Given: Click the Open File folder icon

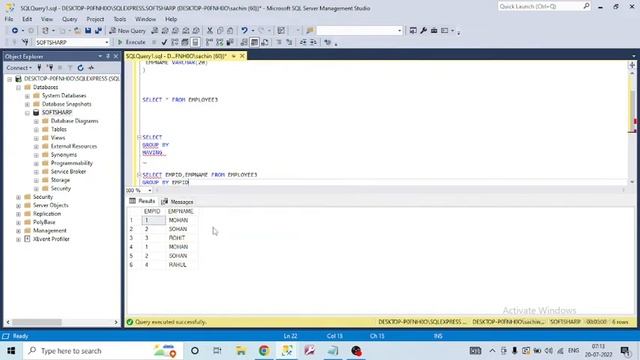Looking at the screenshot, I should click(77, 31).
